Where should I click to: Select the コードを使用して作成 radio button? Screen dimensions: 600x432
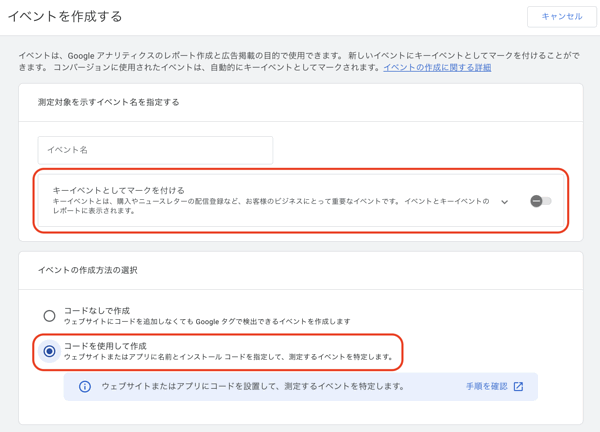tap(49, 351)
